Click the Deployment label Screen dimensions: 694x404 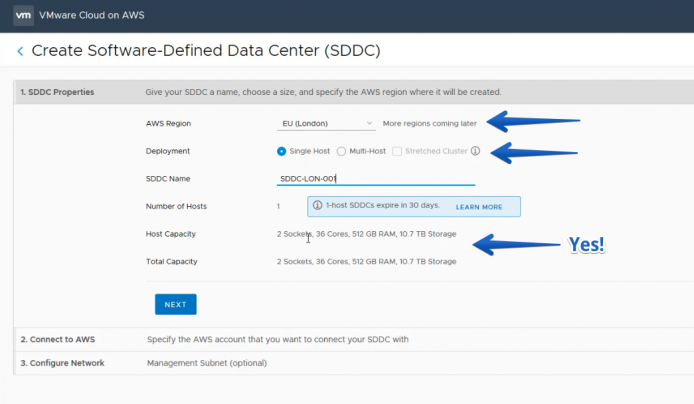(x=168, y=151)
